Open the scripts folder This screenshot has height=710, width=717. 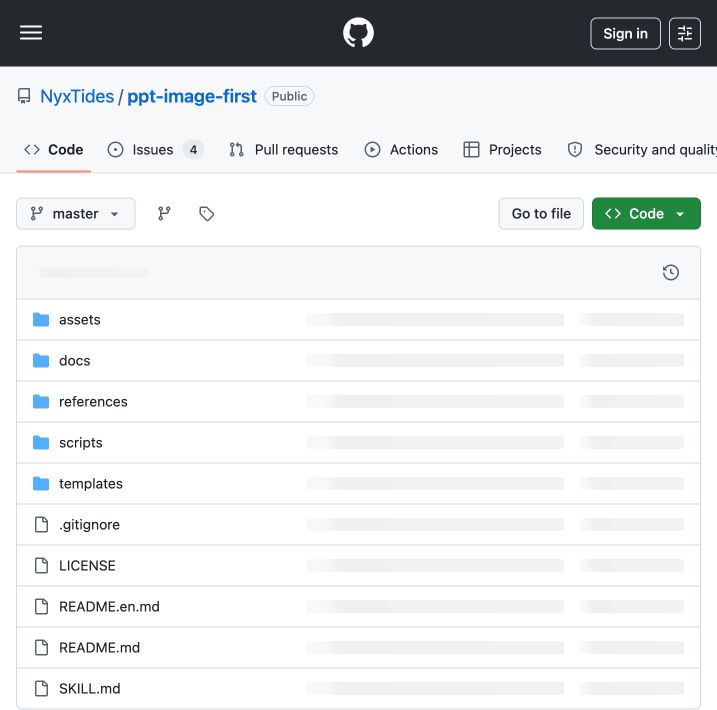pos(80,443)
